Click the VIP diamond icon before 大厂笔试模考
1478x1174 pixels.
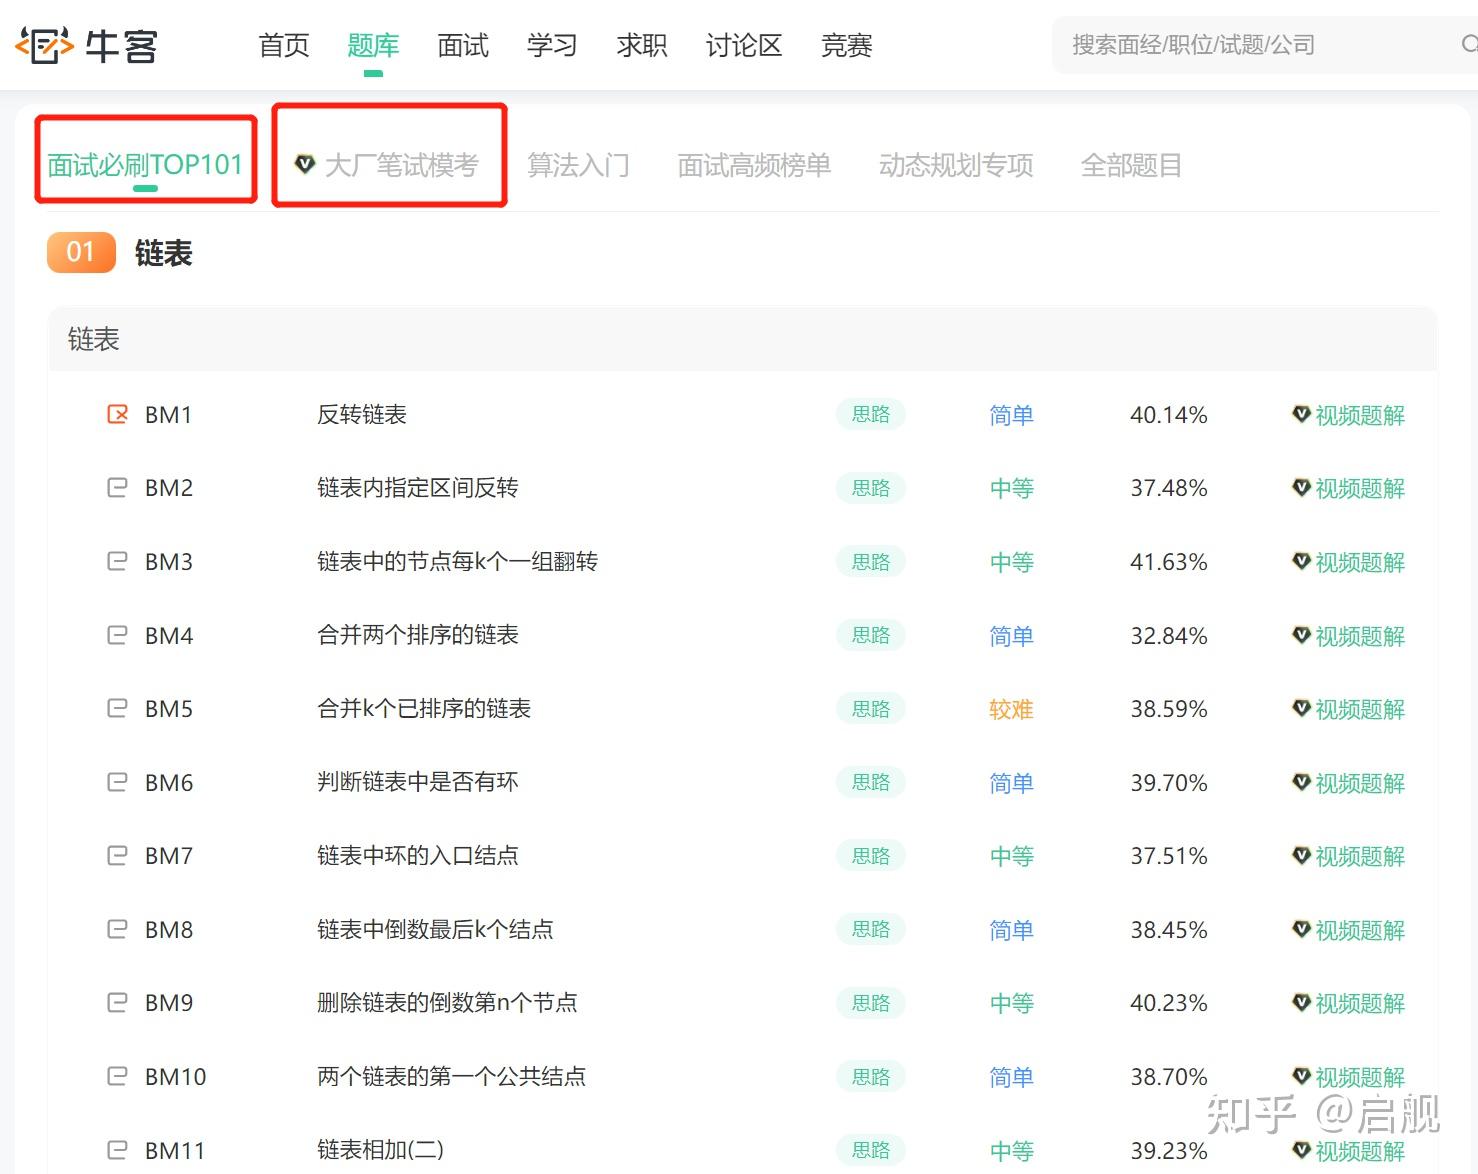pyautogui.click(x=305, y=163)
